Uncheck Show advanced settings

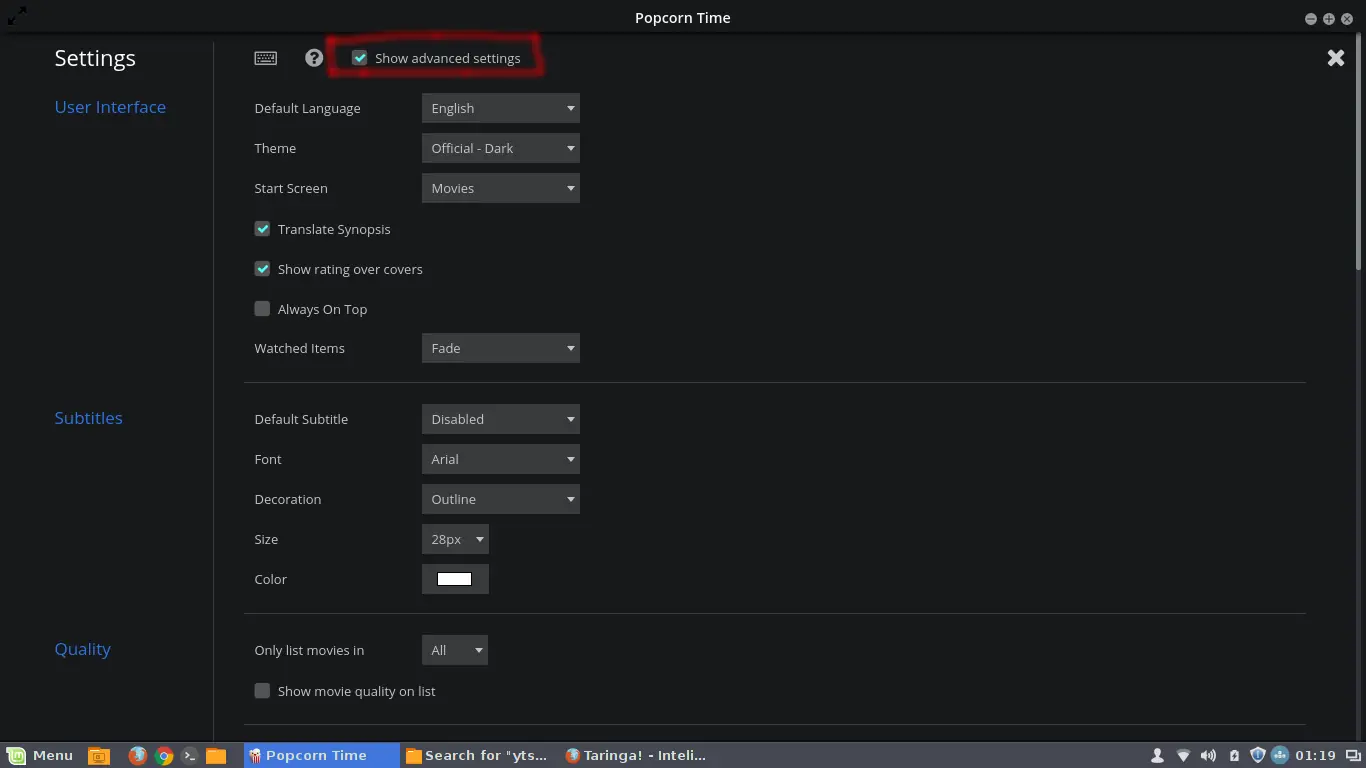click(x=359, y=58)
